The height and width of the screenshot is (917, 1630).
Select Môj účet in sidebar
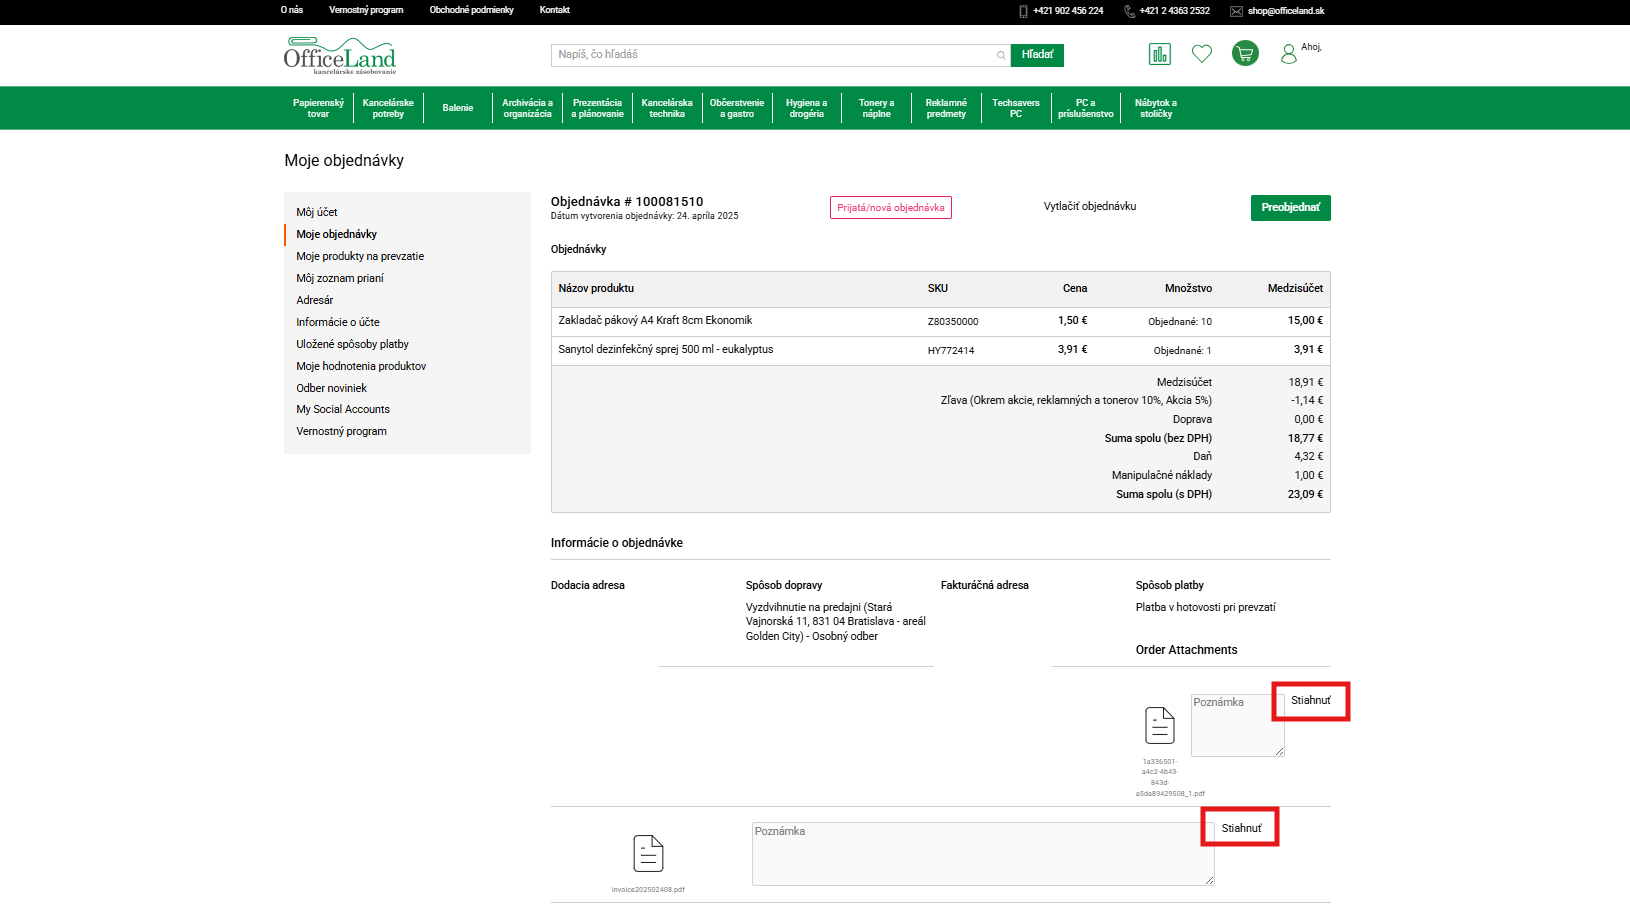317,212
